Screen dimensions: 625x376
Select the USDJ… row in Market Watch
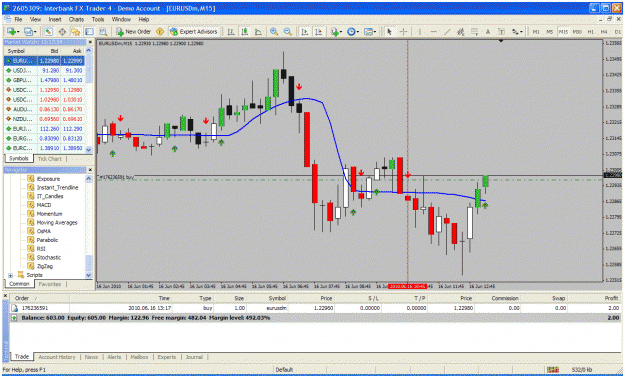pyautogui.click(x=44, y=71)
